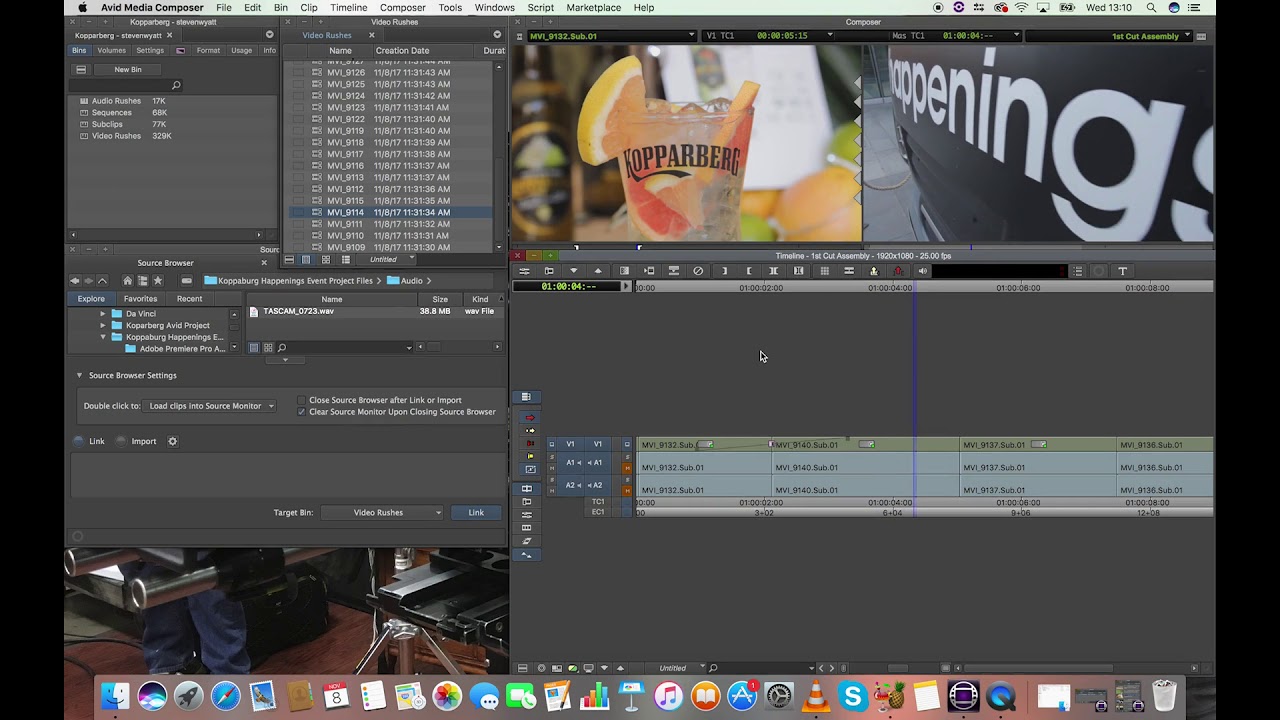This screenshot has width=1280, height=720.
Task: Expand the Da Vinci folder
Action: point(102,314)
